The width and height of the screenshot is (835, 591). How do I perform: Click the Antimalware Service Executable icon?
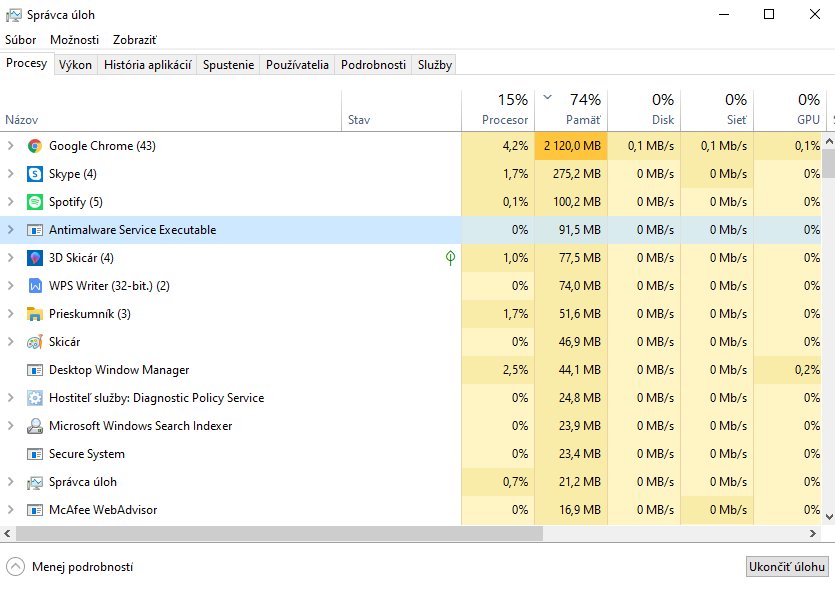[35, 230]
